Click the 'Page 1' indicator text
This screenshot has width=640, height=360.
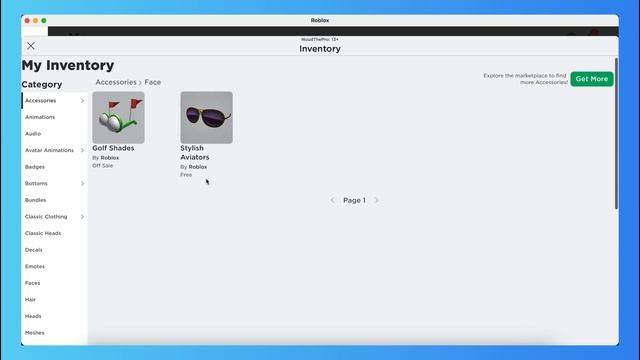click(x=354, y=200)
